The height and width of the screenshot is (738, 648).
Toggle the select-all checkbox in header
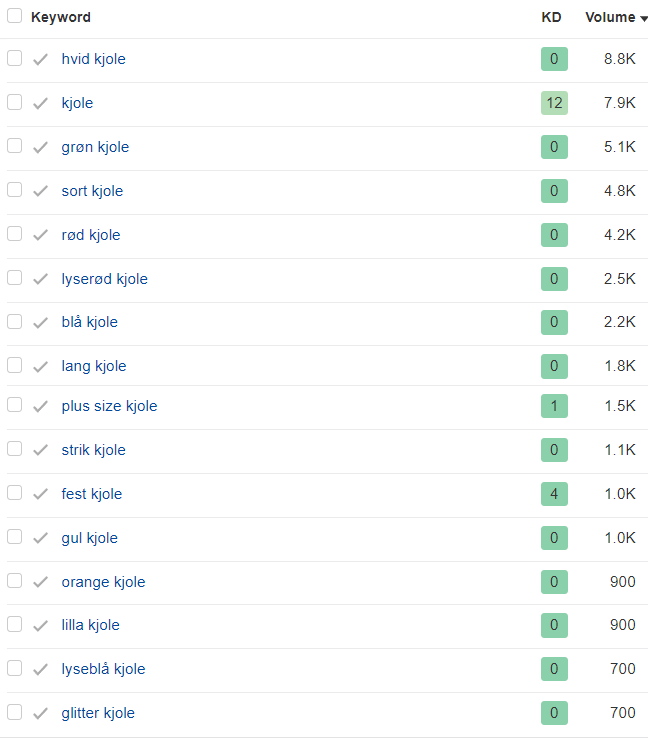[x=15, y=16]
